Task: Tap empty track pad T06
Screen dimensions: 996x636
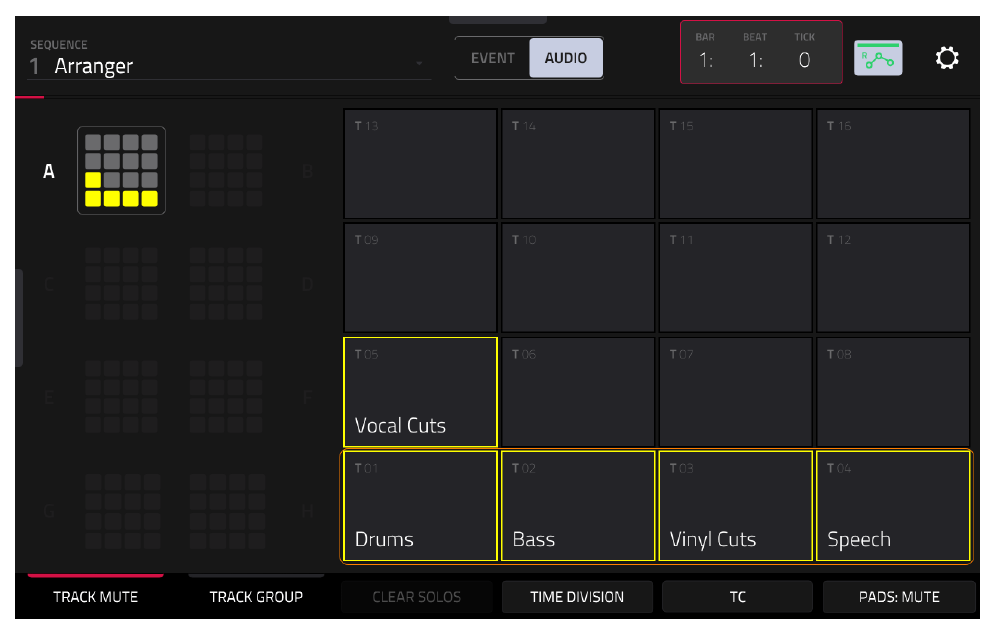Action: pyautogui.click(x=578, y=392)
